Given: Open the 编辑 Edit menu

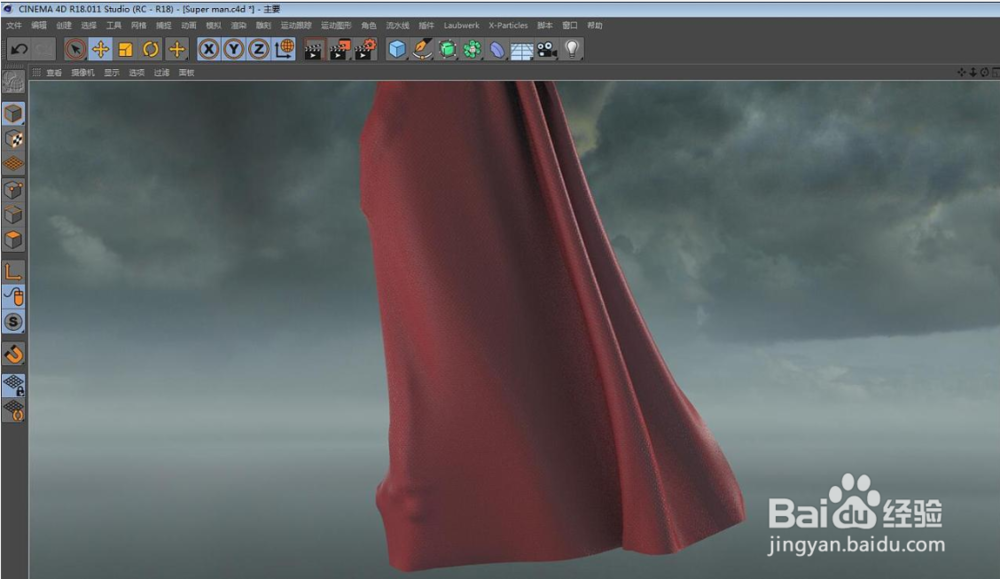Looking at the screenshot, I should point(40,26).
